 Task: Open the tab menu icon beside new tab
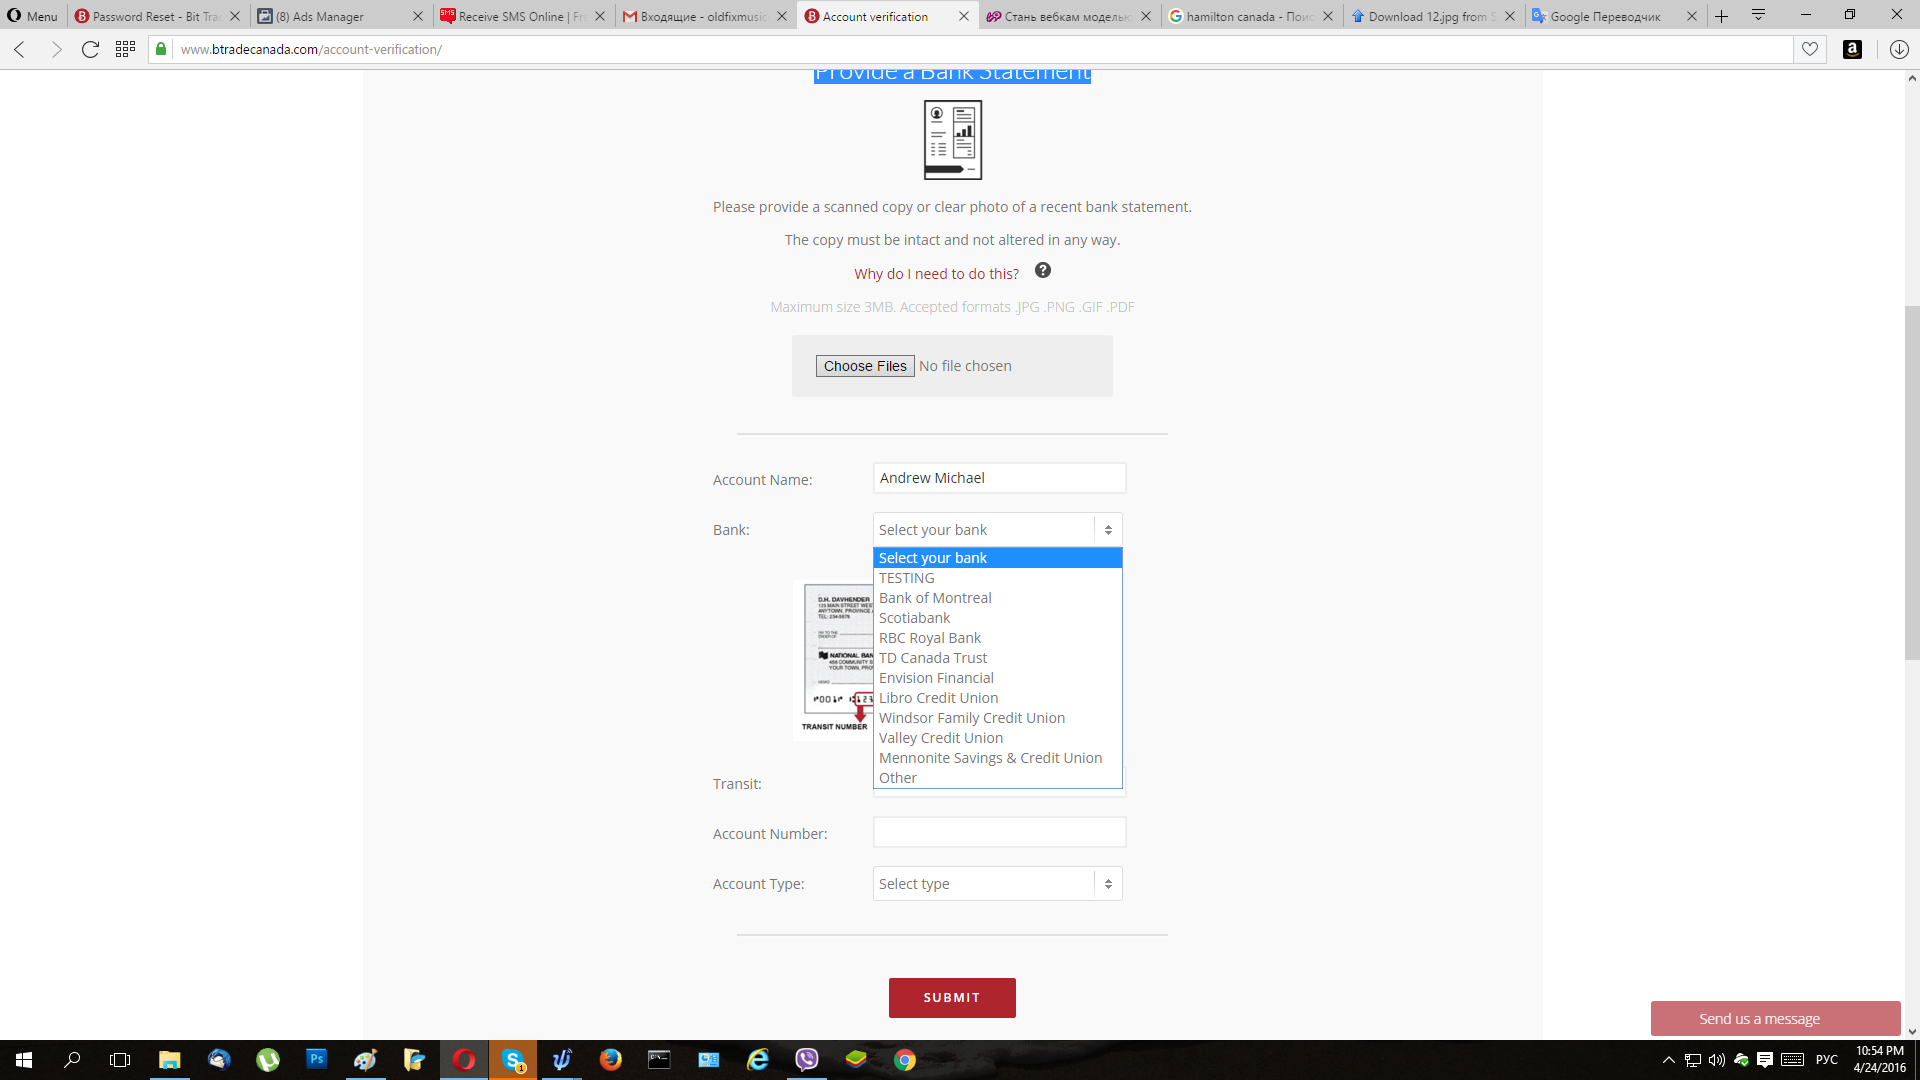tap(1758, 15)
